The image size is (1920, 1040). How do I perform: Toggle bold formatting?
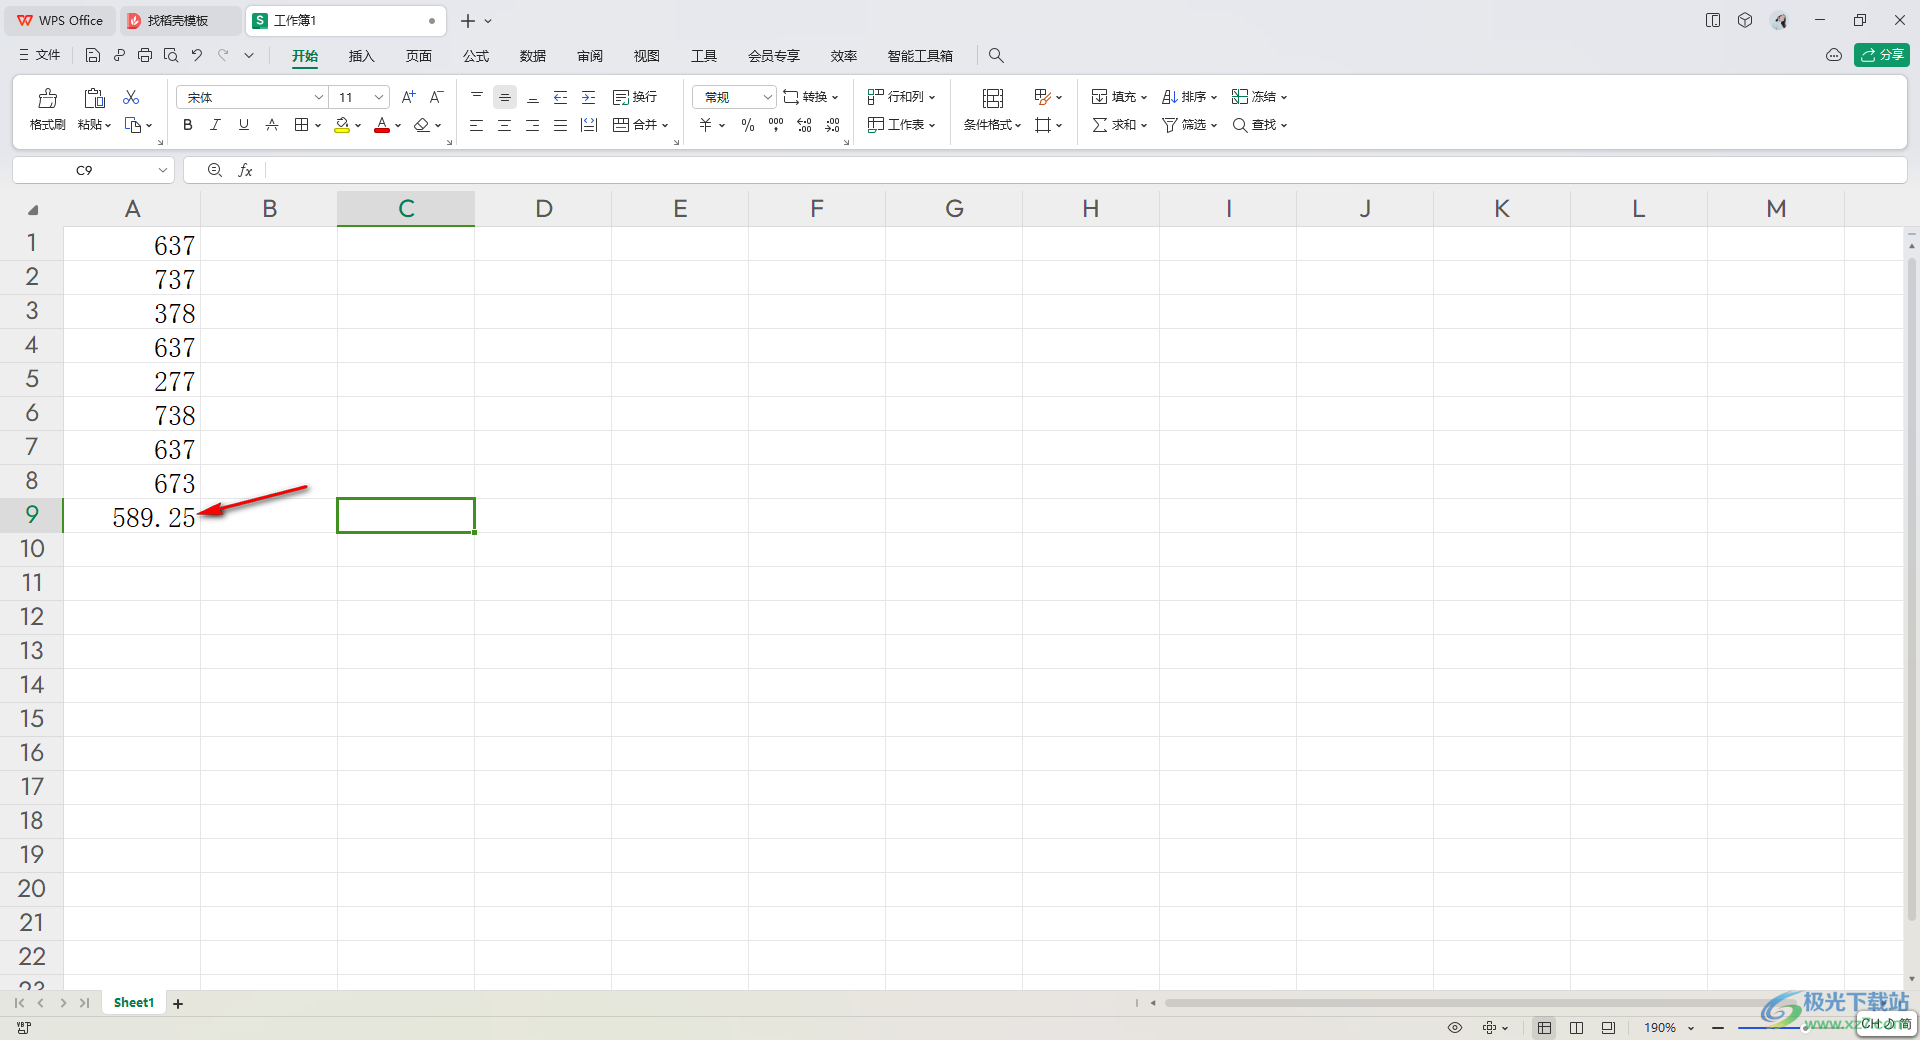click(188, 125)
